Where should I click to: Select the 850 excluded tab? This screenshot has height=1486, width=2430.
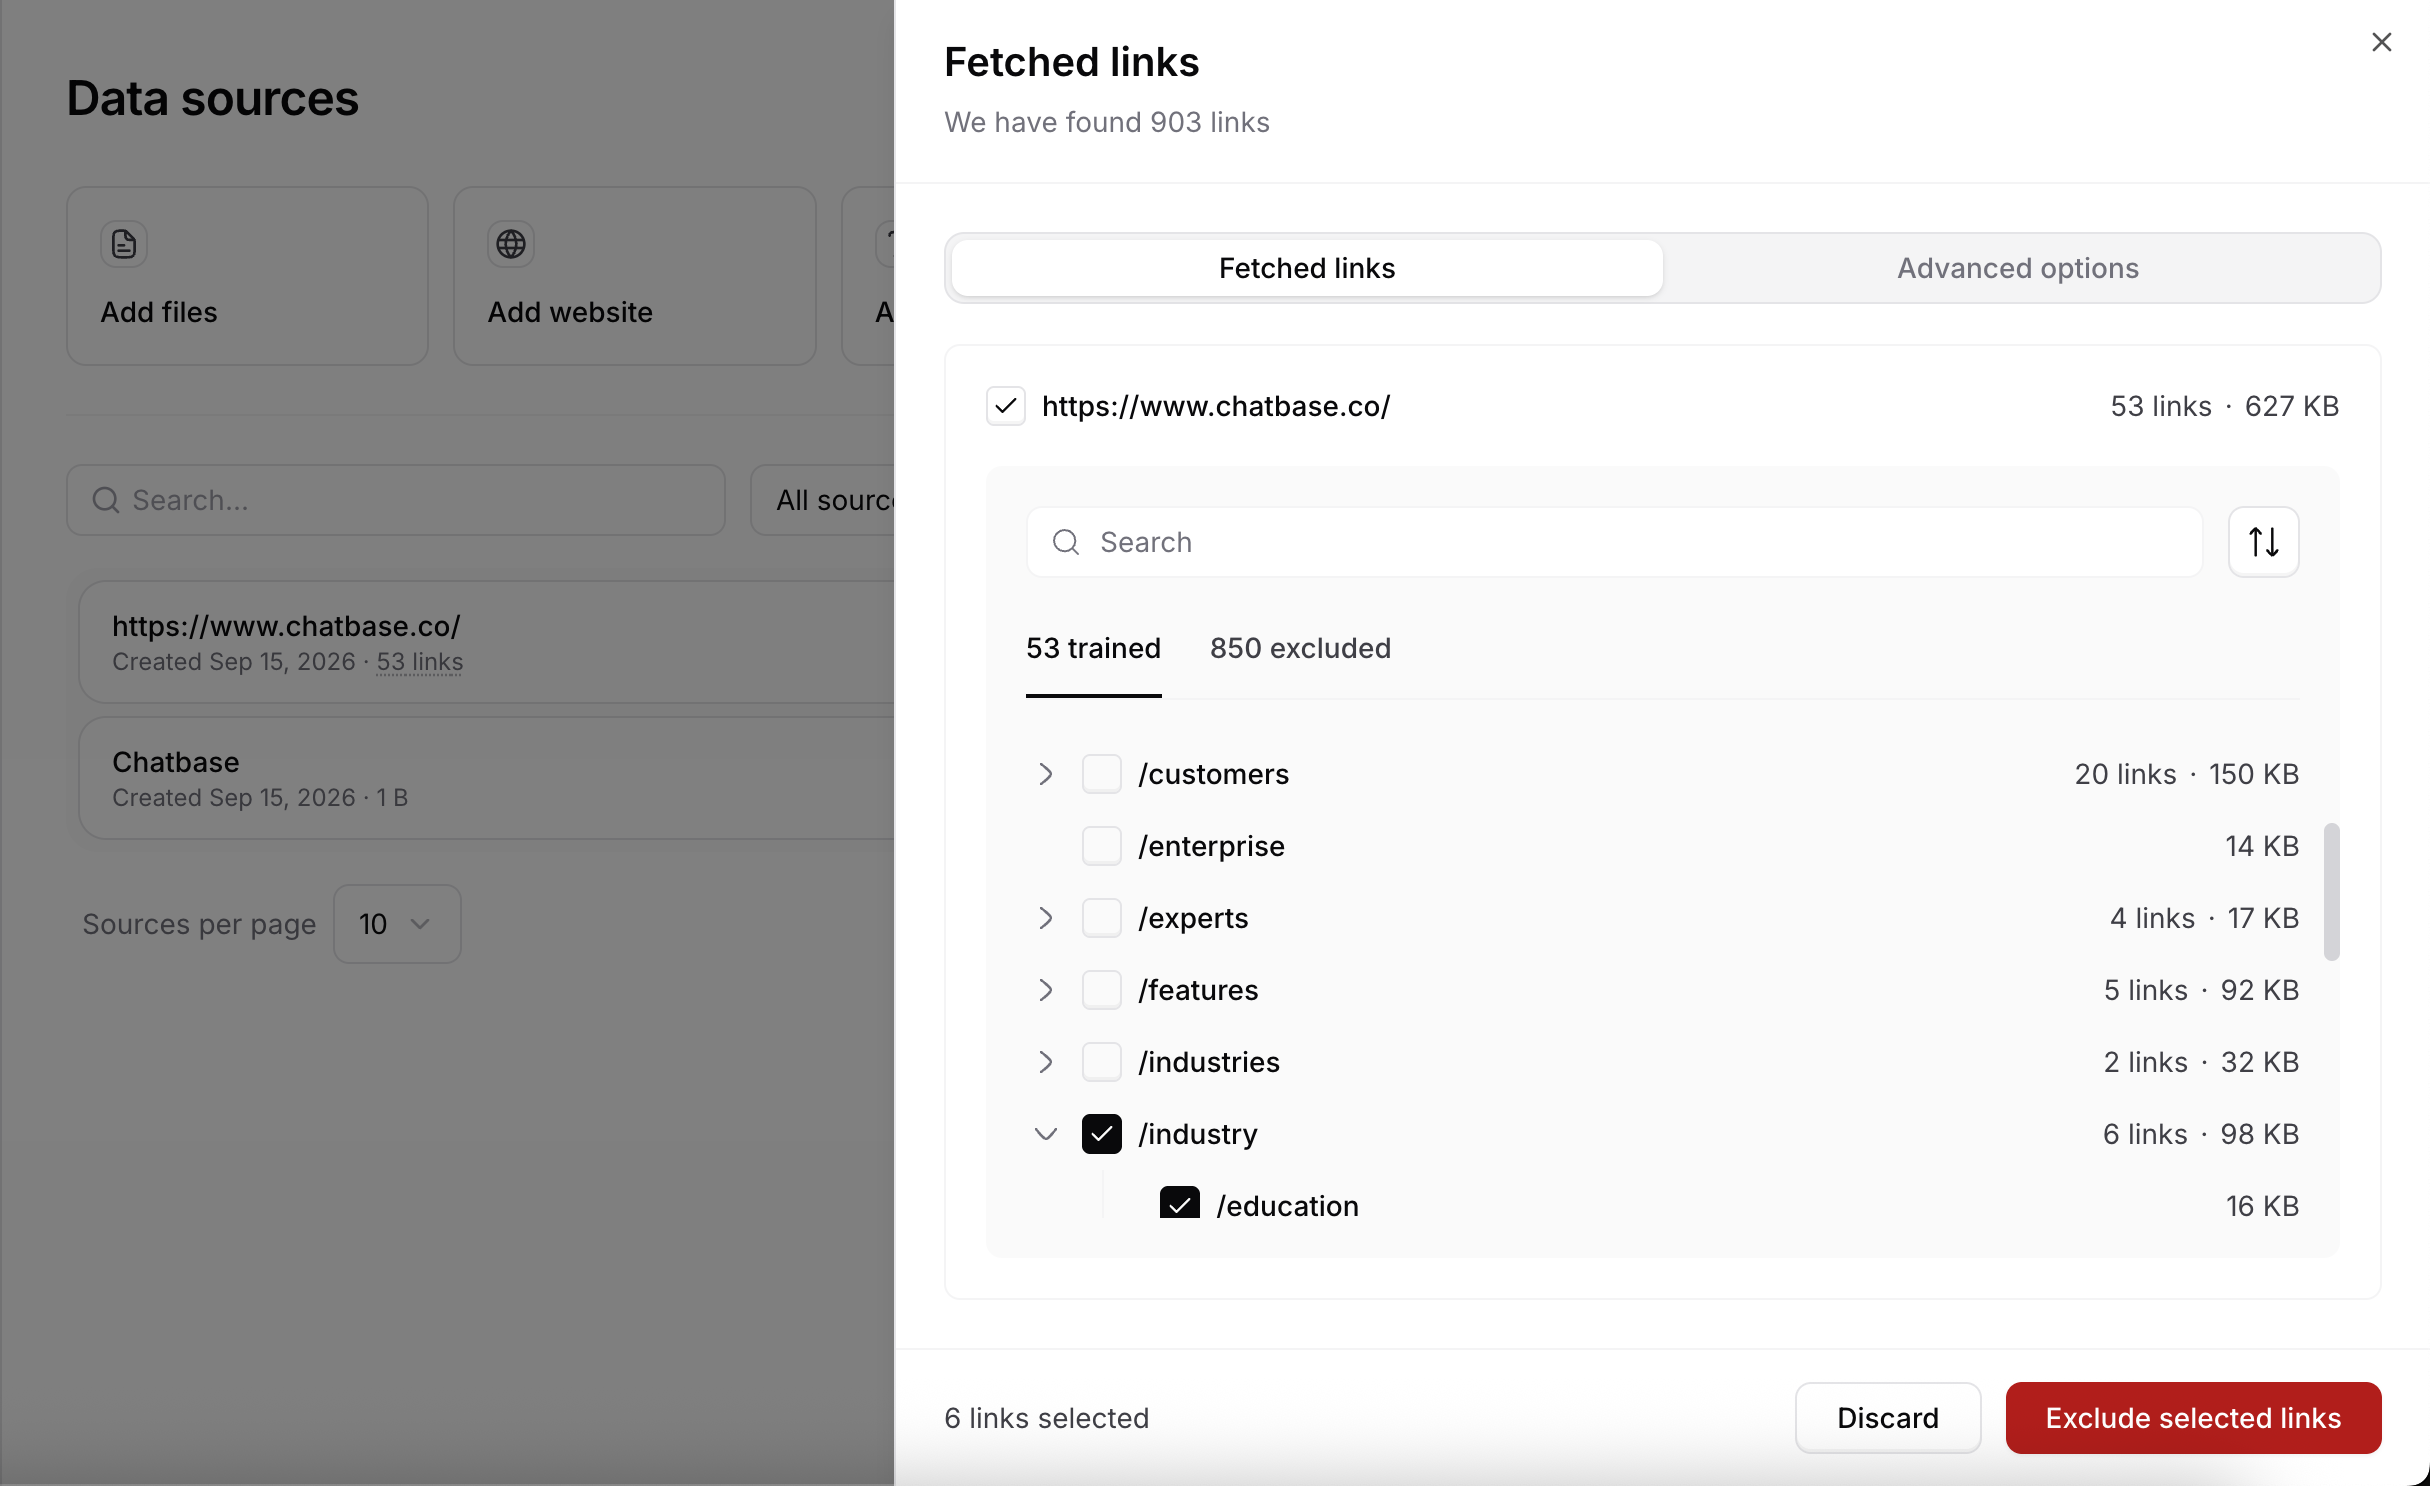pos(1300,648)
